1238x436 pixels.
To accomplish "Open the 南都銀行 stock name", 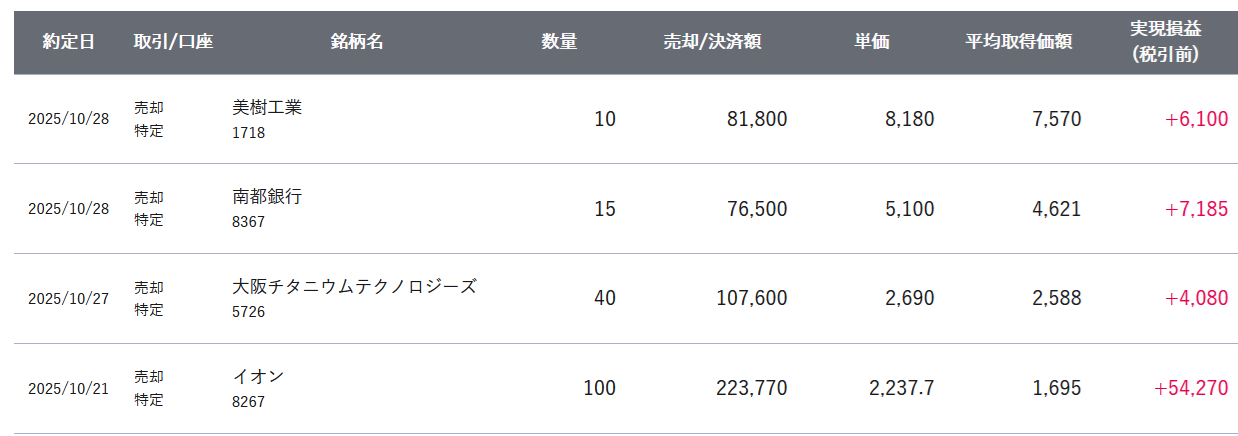I will pyautogui.click(x=267, y=197).
